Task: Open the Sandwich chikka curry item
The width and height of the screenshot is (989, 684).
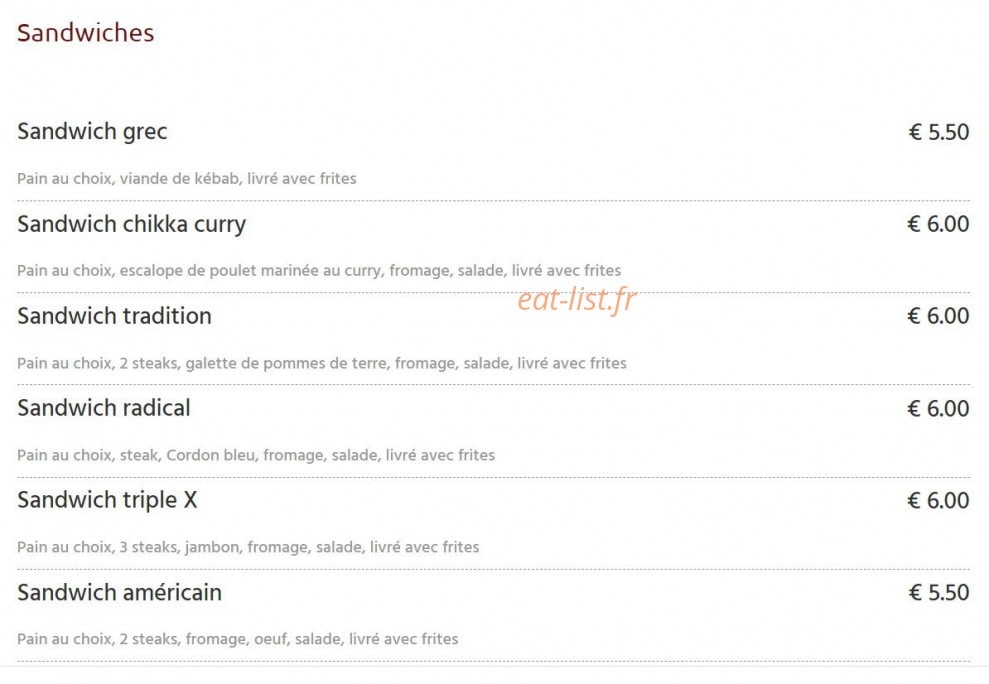Action: pyautogui.click(x=131, y=224)
